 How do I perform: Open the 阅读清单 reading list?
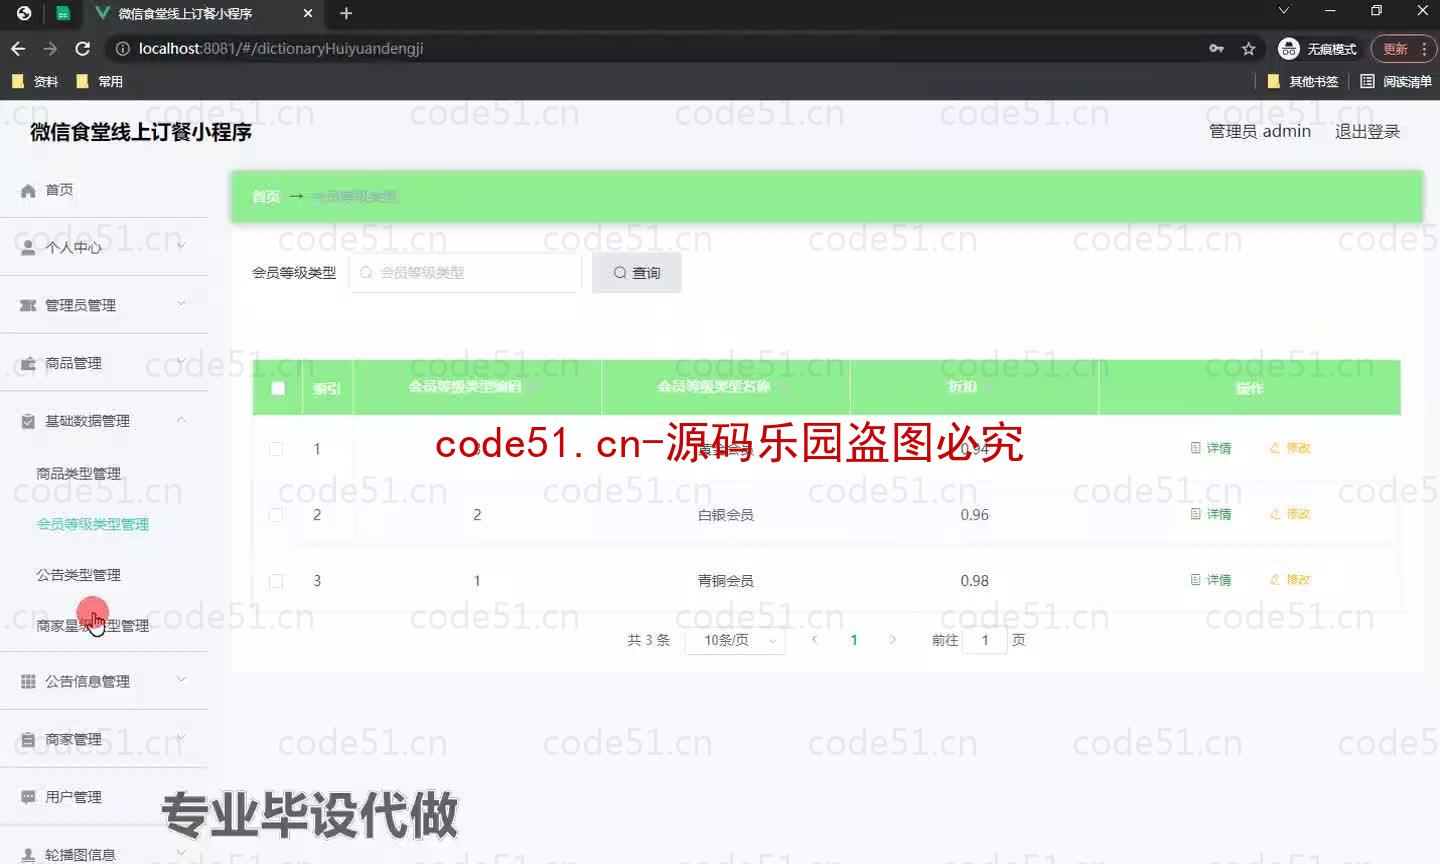(1395, 81)
